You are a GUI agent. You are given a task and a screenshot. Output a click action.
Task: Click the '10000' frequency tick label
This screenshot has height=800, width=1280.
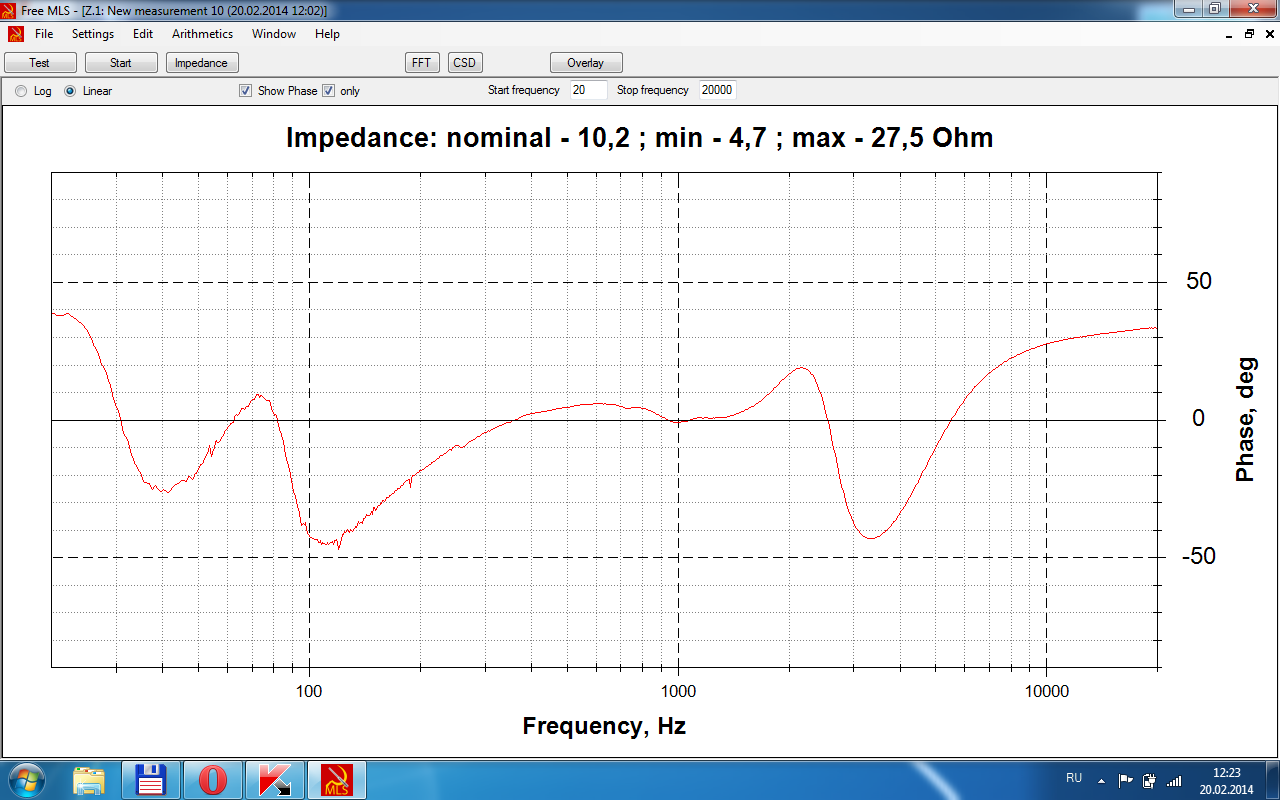[1046, 691]
